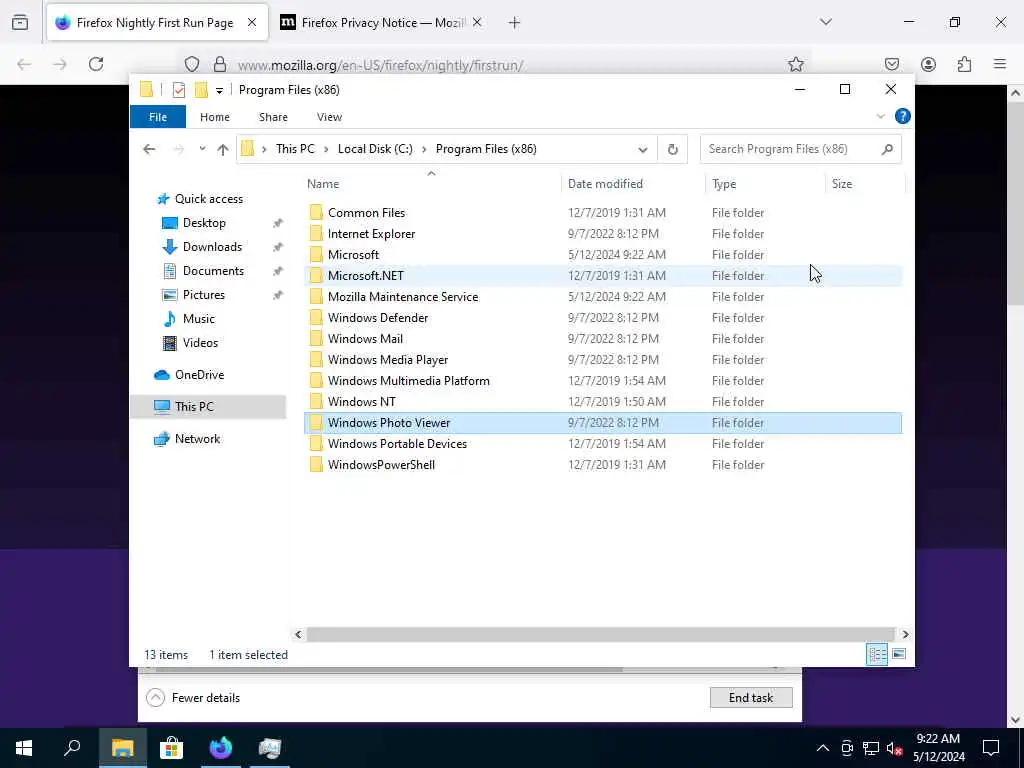
Task: Sort by the Type column header
Action: point(765,184)
